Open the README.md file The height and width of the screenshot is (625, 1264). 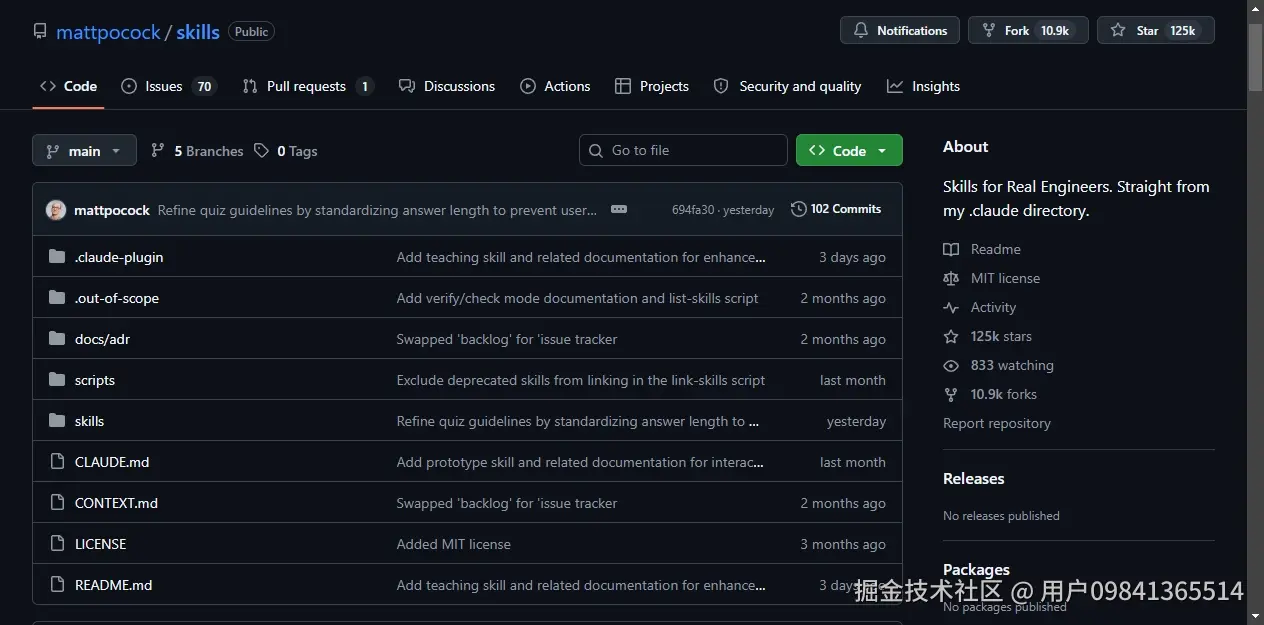point(113,585)
